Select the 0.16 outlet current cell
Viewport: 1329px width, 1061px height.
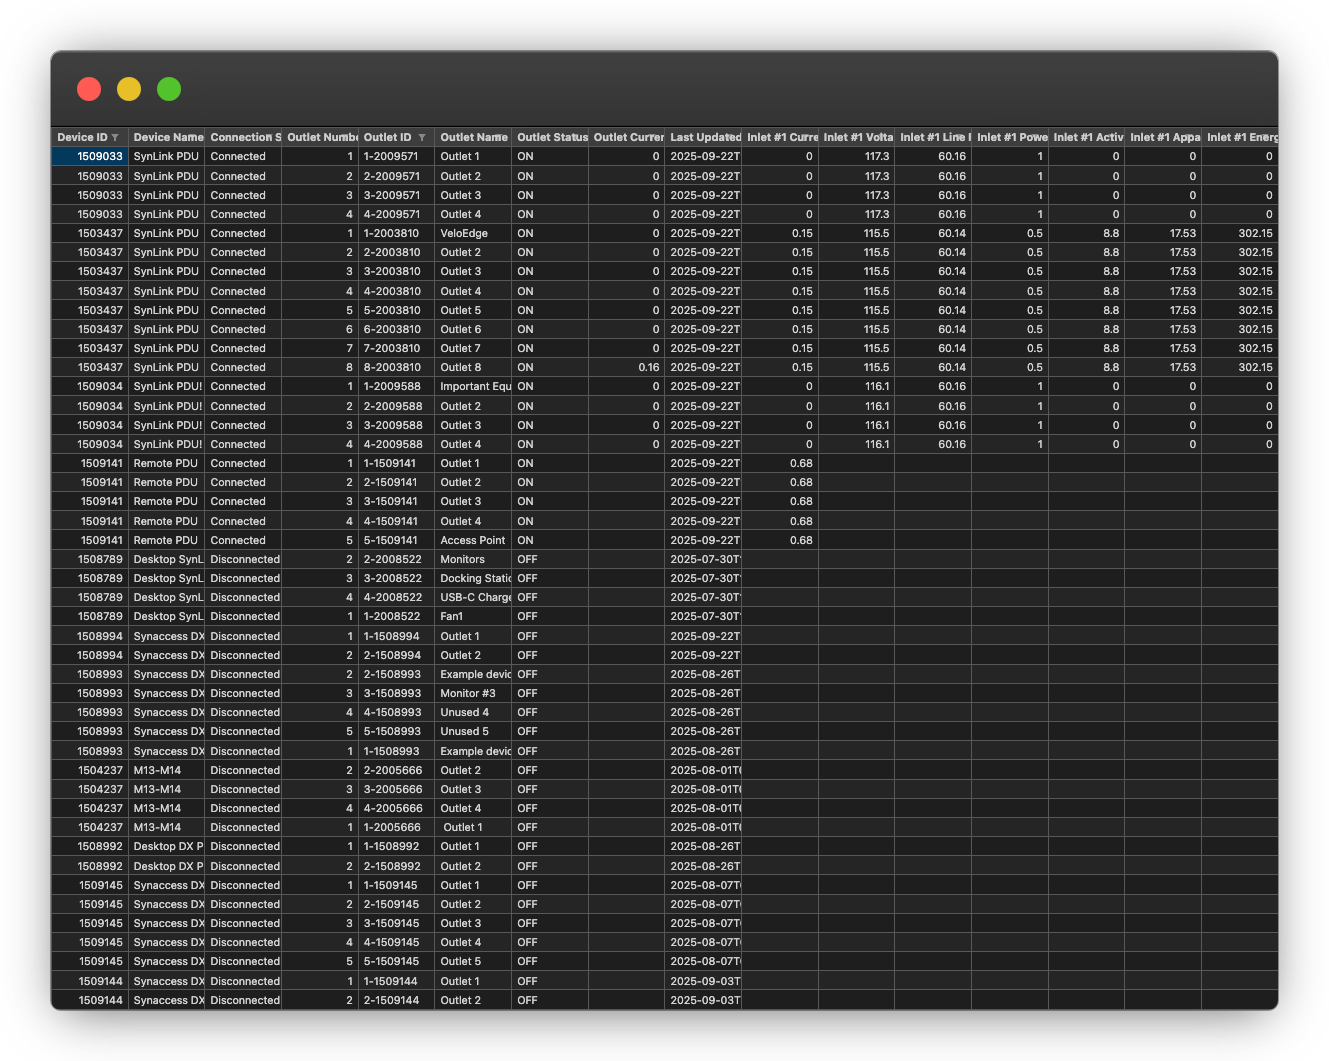(x=627, y=367)
